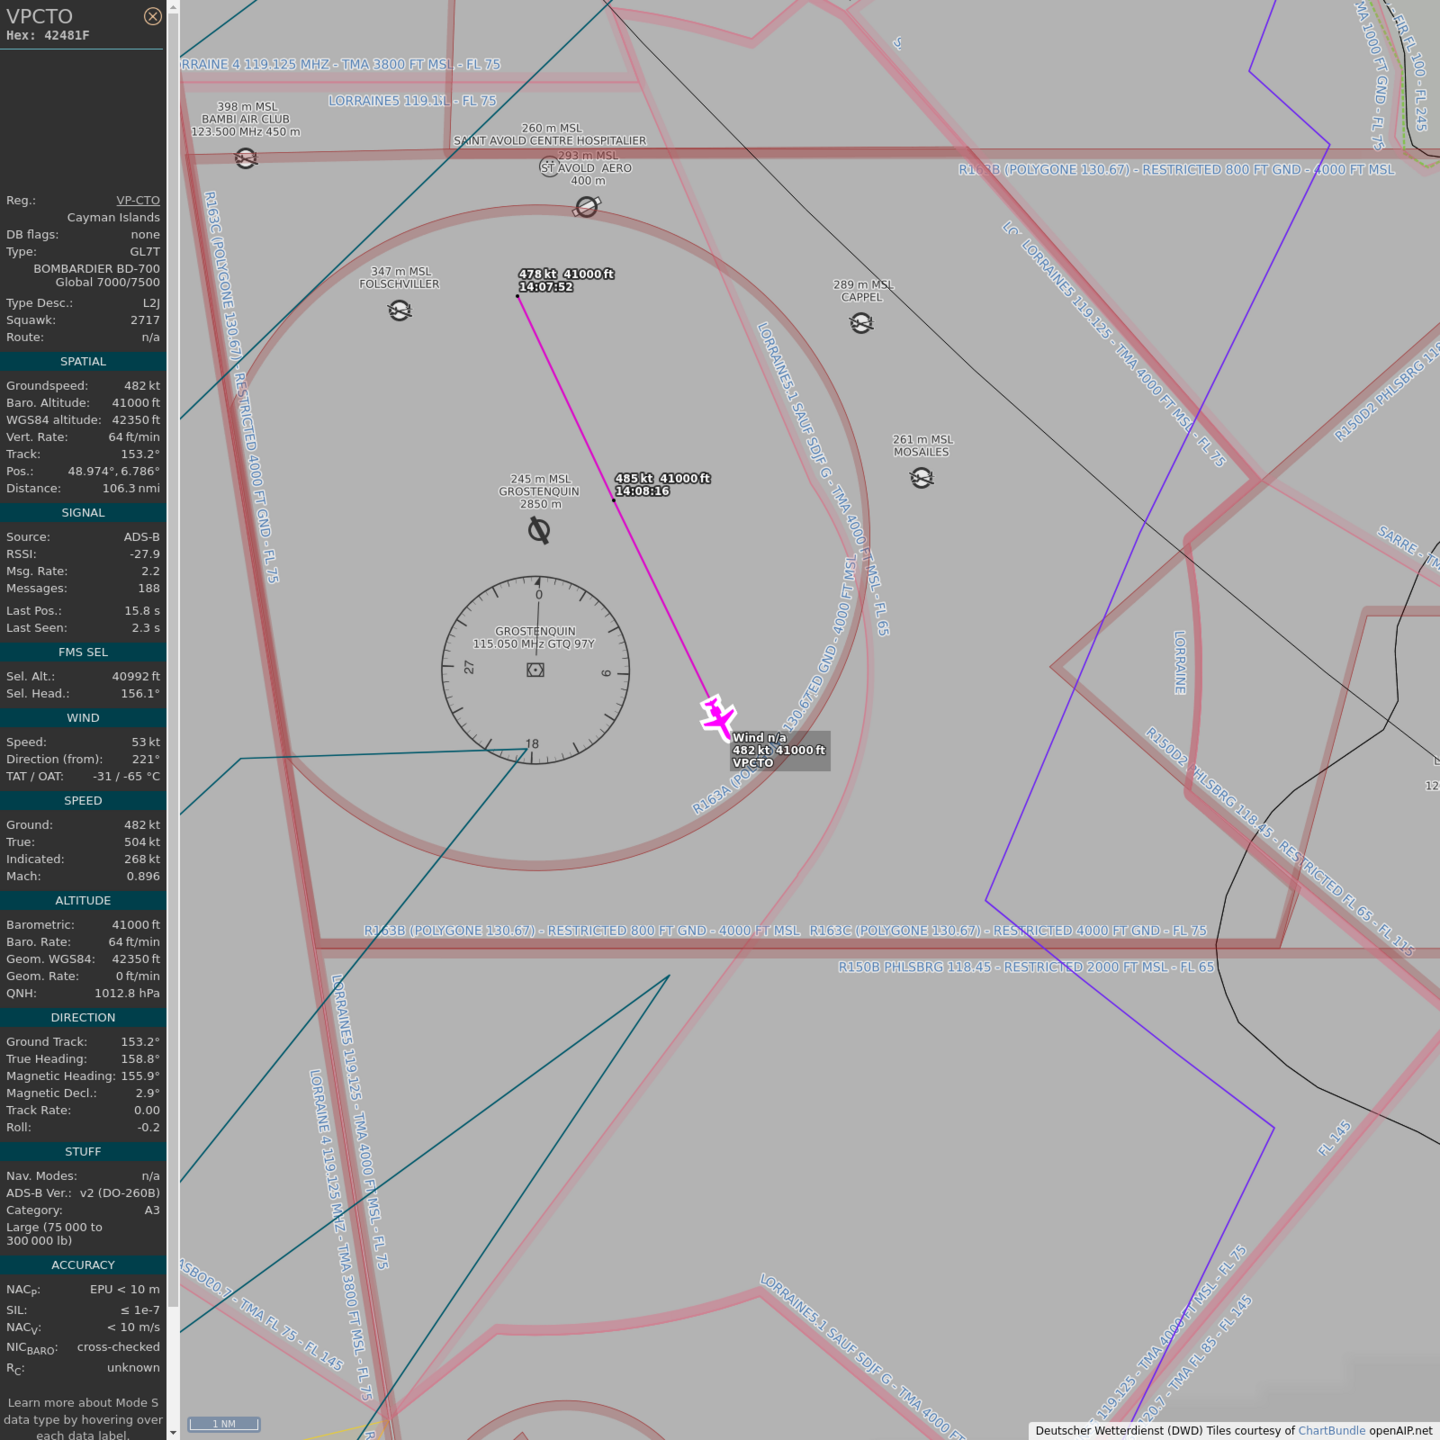Click the VPCTO aircraft icon on map
The width and height of the screenshot is (1440, 1440).
click(x=717, y=717)
